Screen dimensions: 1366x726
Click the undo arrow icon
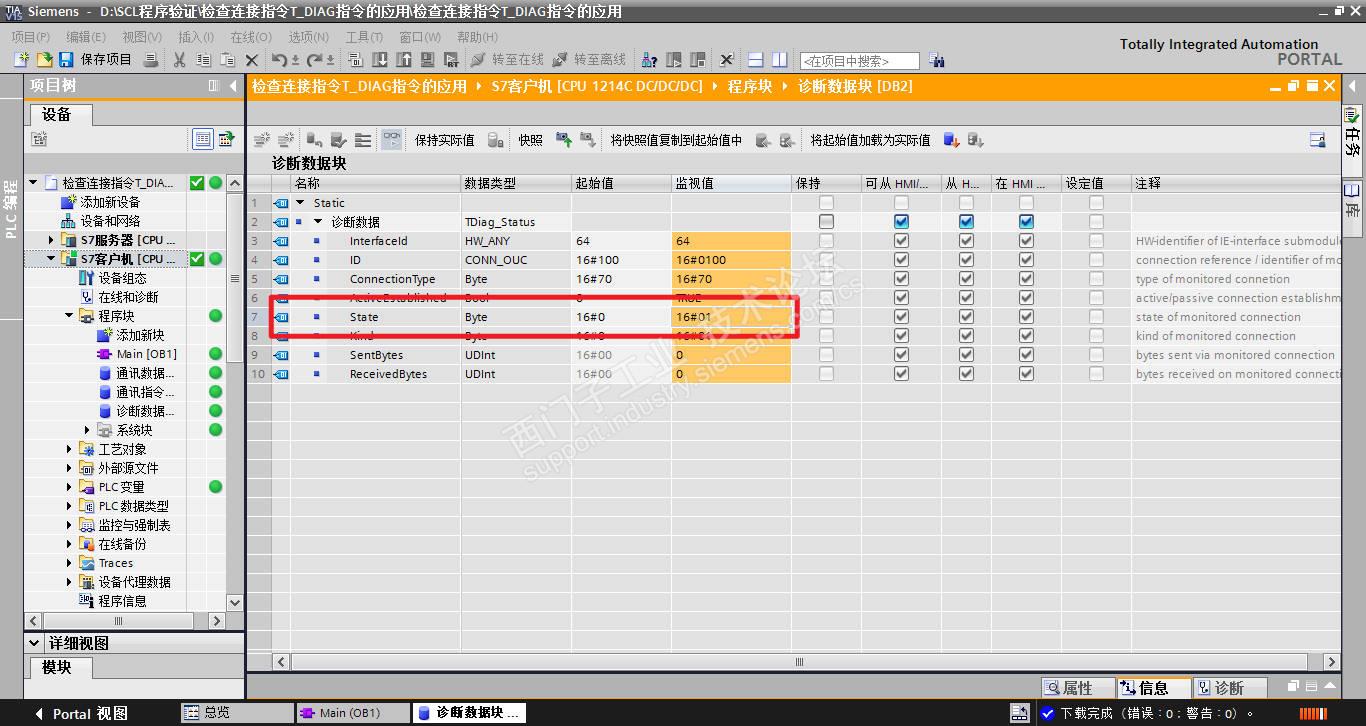(x=280, y=60)
